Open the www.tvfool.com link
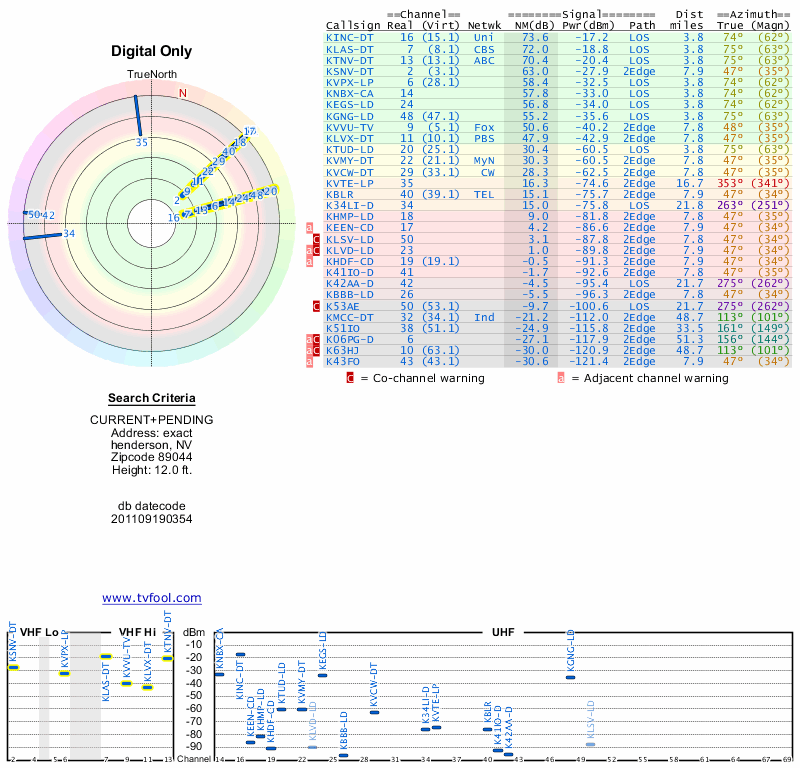 152,598
